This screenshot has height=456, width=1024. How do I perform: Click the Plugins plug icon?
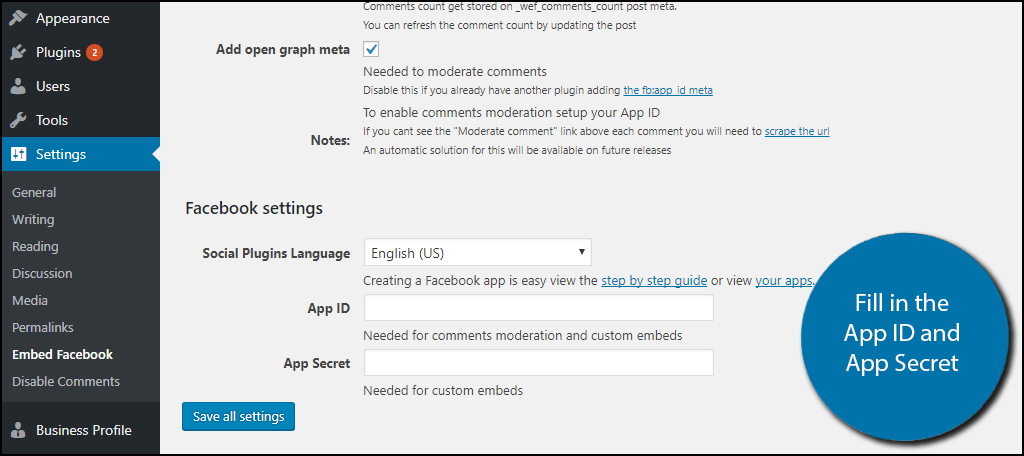pos(18,52)
